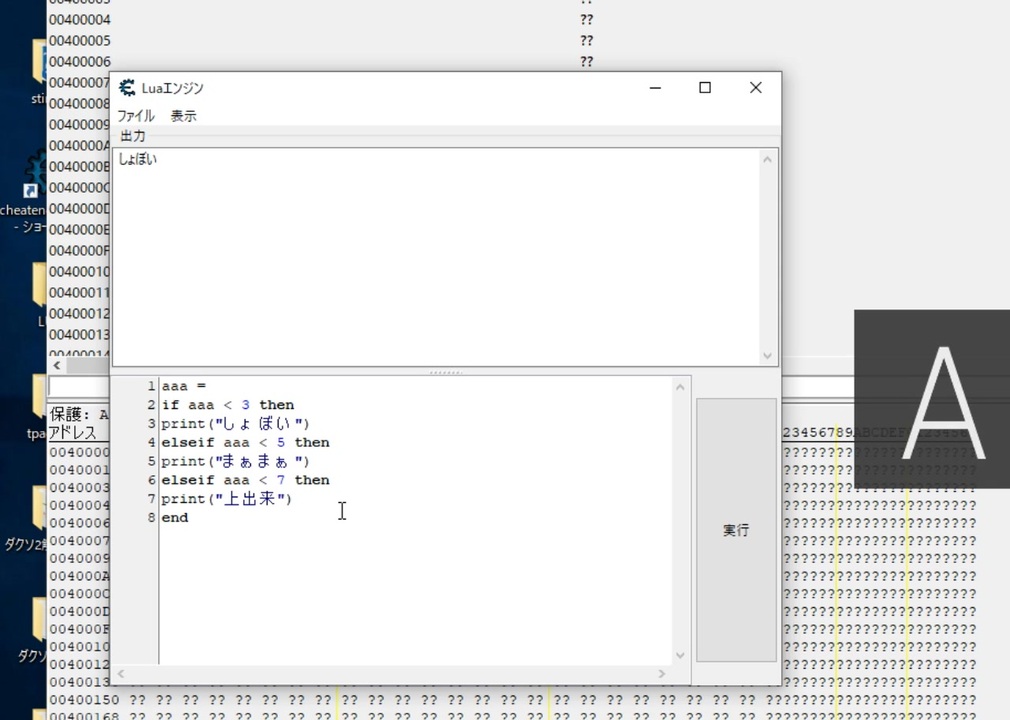Click the 実行 execute button

click(736, 529)
